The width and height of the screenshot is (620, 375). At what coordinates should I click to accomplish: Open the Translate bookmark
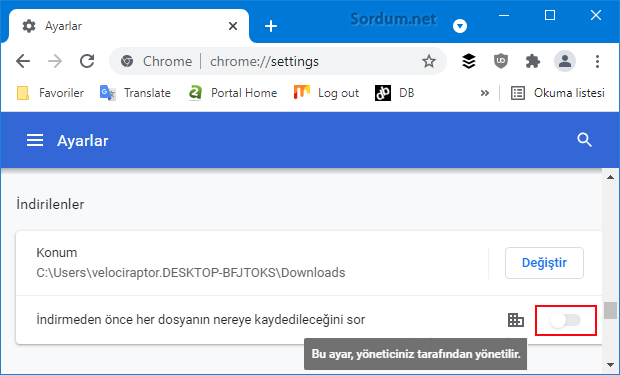135,93
